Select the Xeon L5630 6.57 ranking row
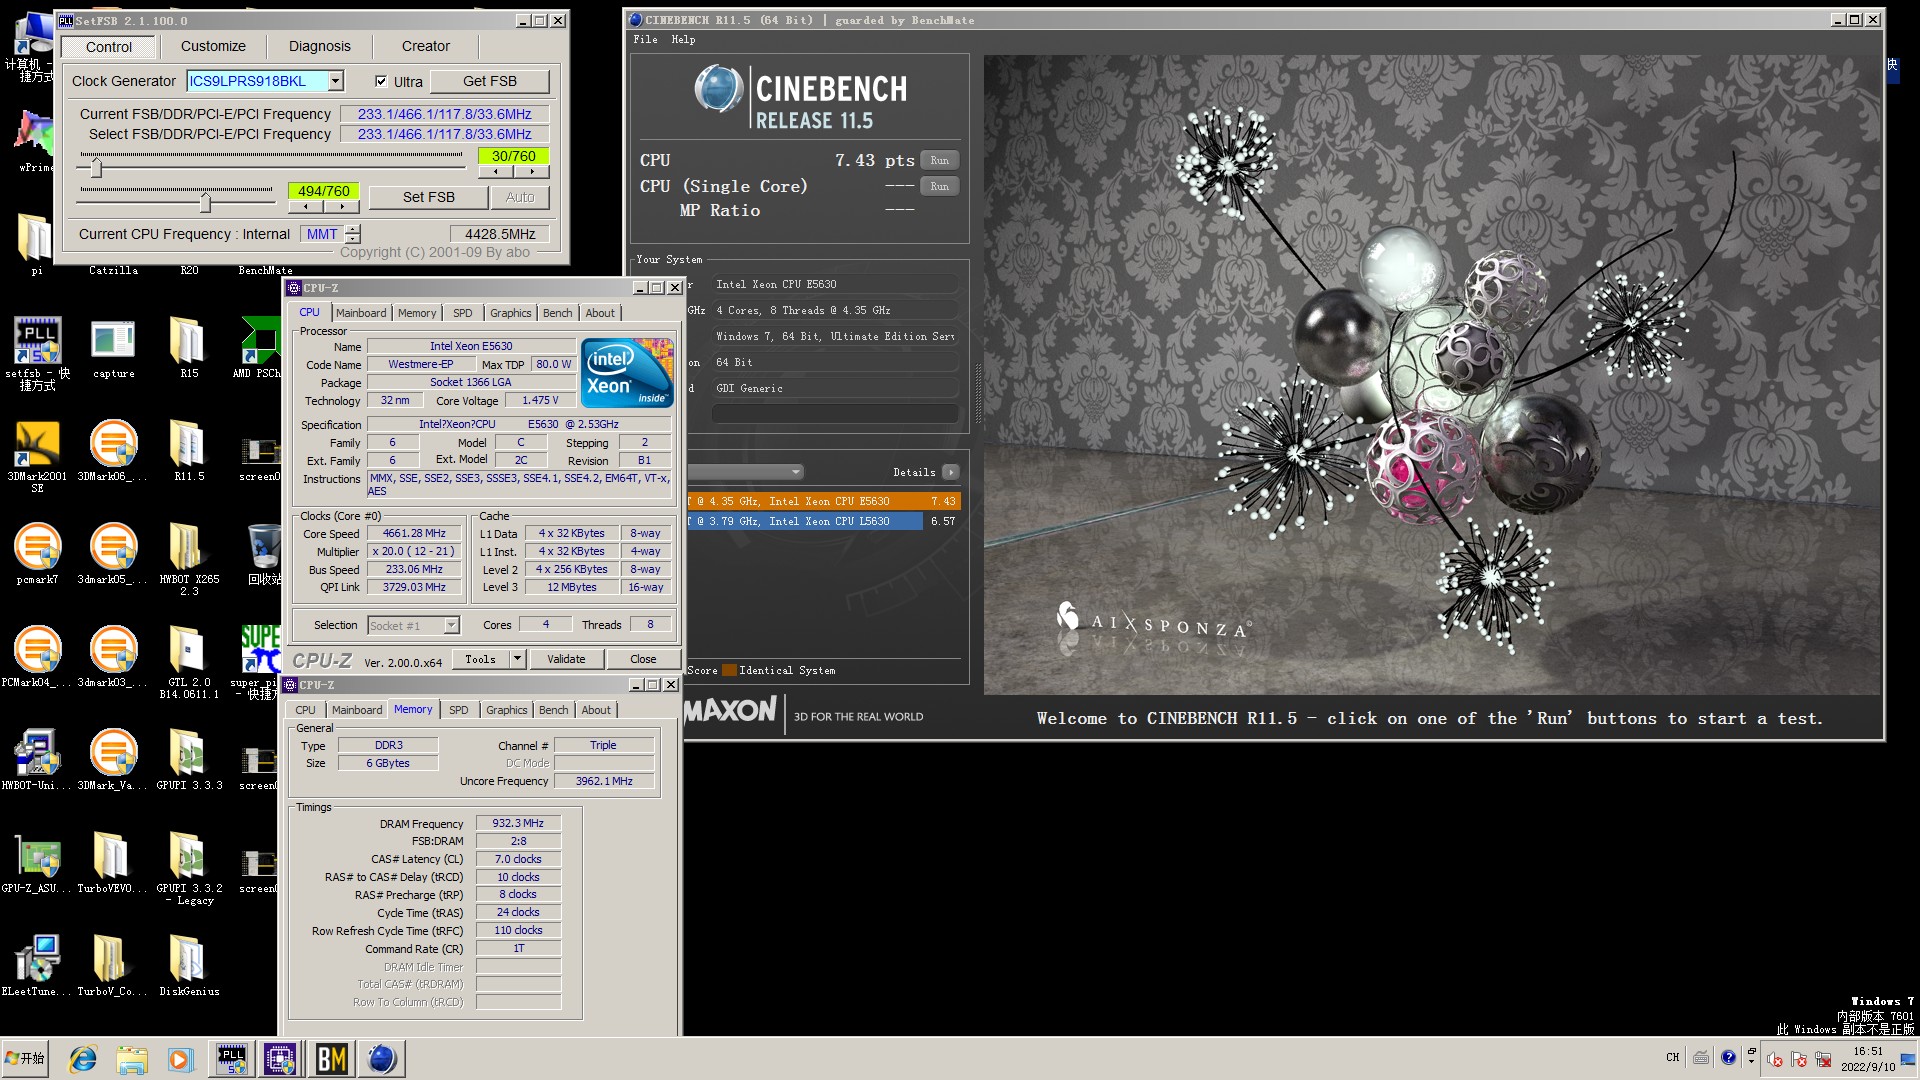The width and height of the screenshot is (1920, 1080). [824, 522]
